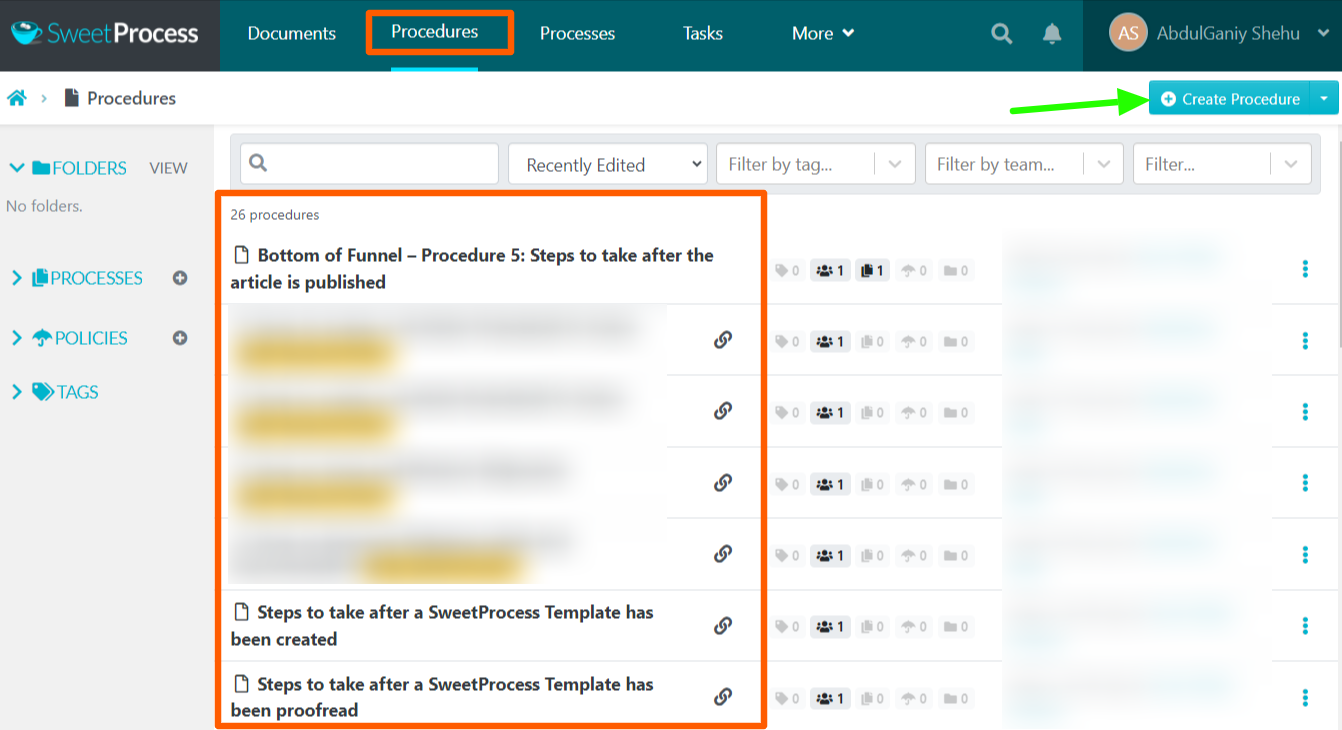Viewport: 1342px width, 730px height.
Task: Click team badge in 'Template has been created' row
Action: click(x=830, y=627)
